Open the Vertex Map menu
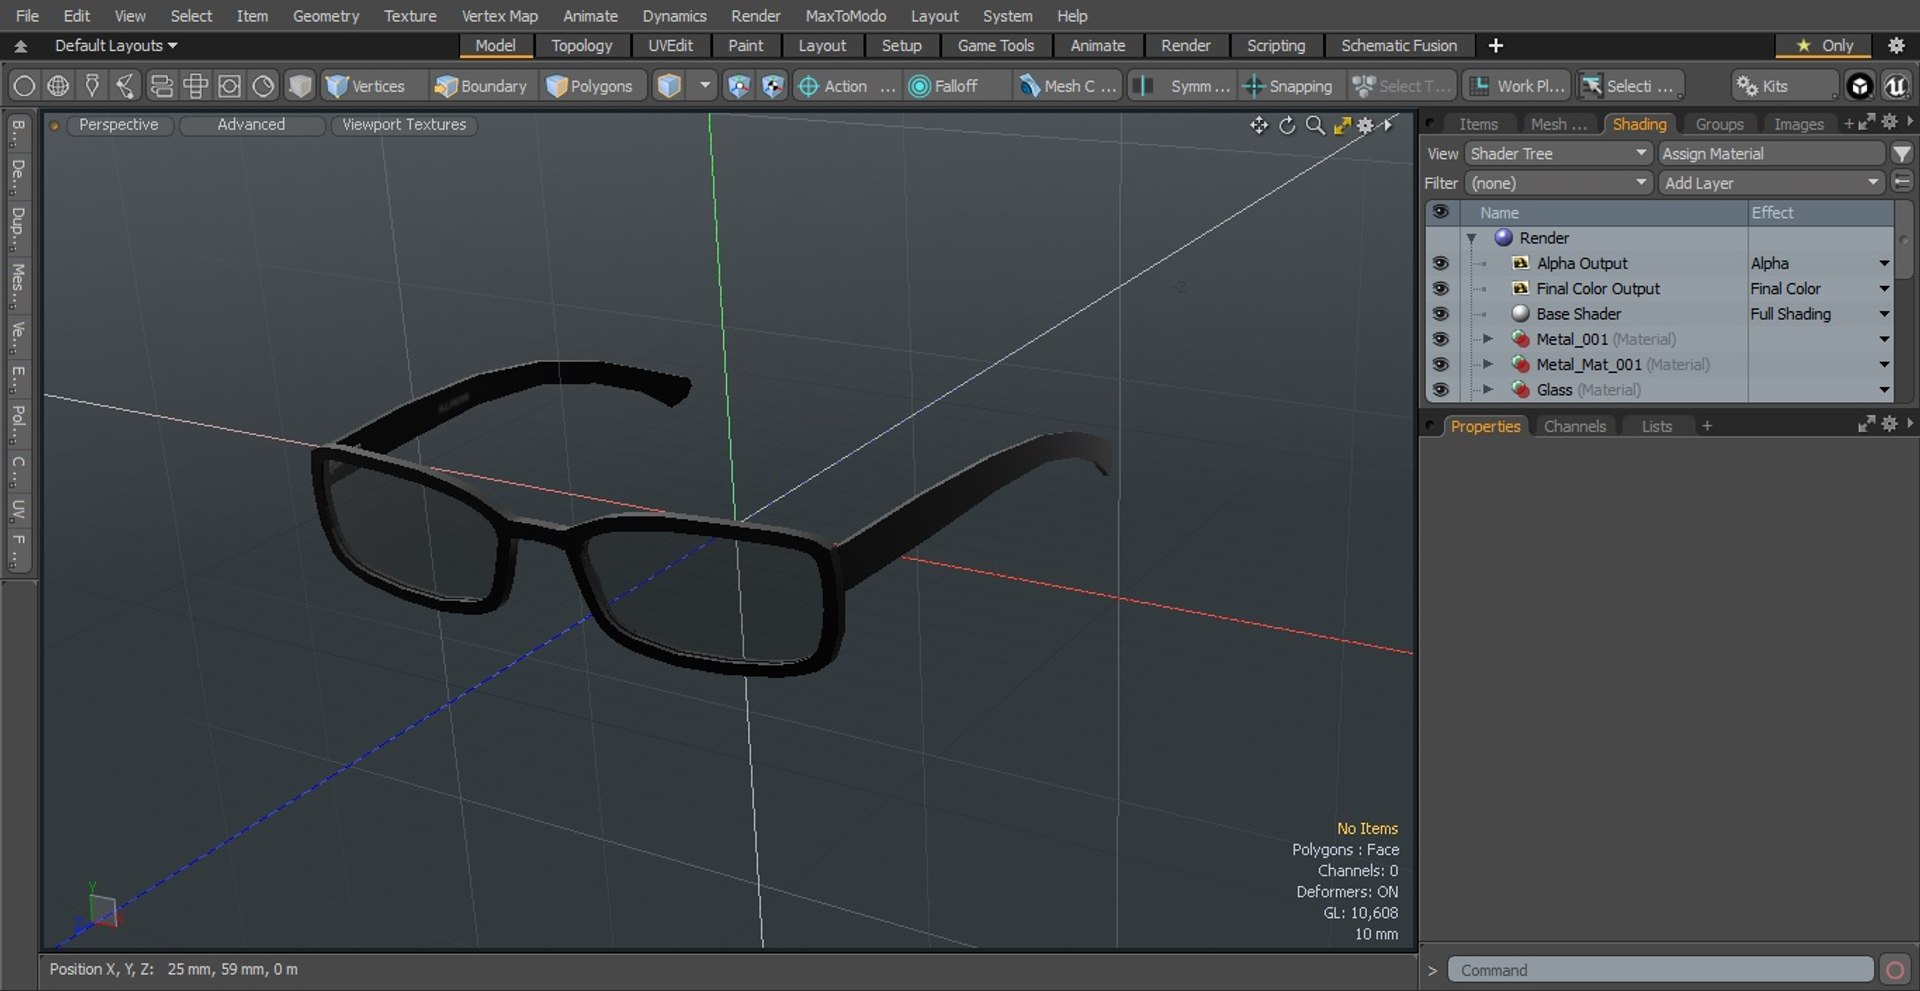Viewport: 1920px width, 991px height. tap(499, 16)
